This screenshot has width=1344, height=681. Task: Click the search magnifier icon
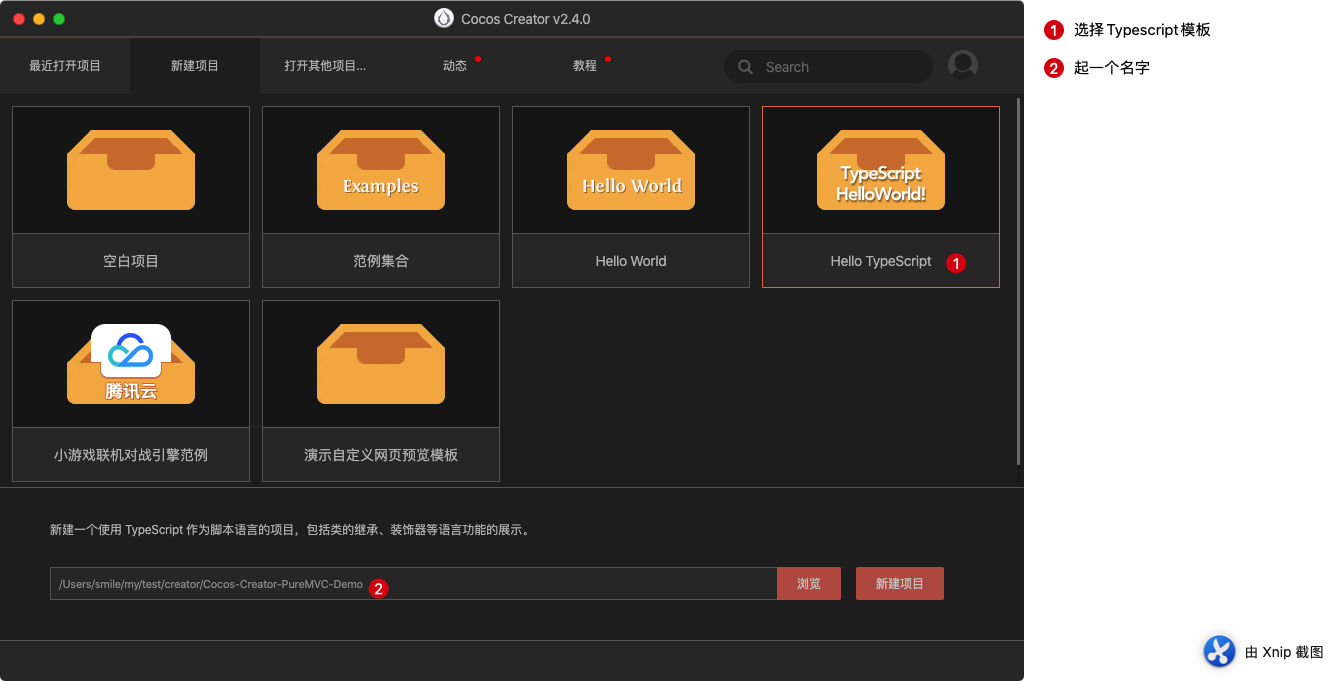pyautogui.click(x=745, y=67)
